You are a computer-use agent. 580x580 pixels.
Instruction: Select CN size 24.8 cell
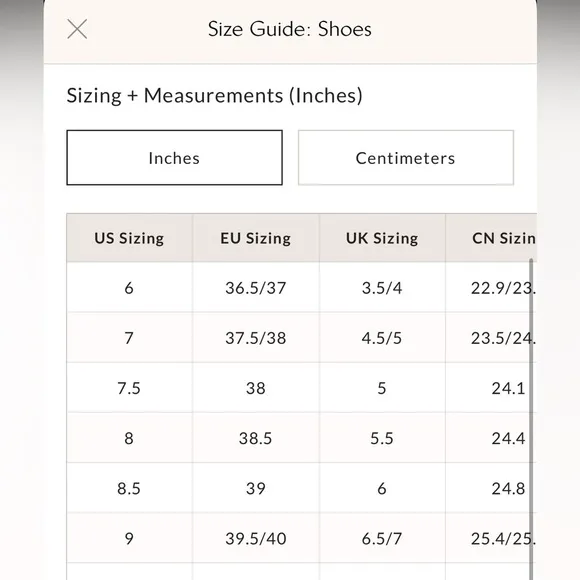(x=491, y=488)
